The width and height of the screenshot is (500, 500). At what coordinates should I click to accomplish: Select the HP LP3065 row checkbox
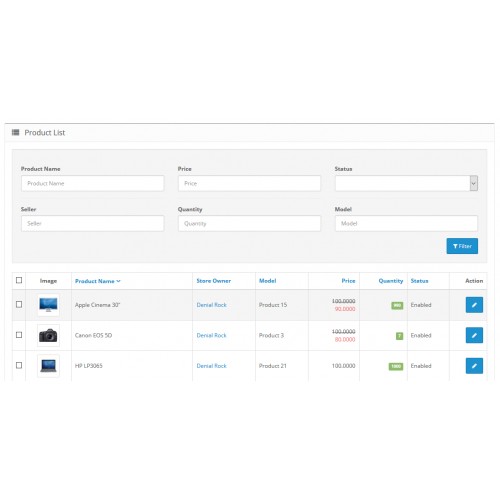[x=19, y=365]
